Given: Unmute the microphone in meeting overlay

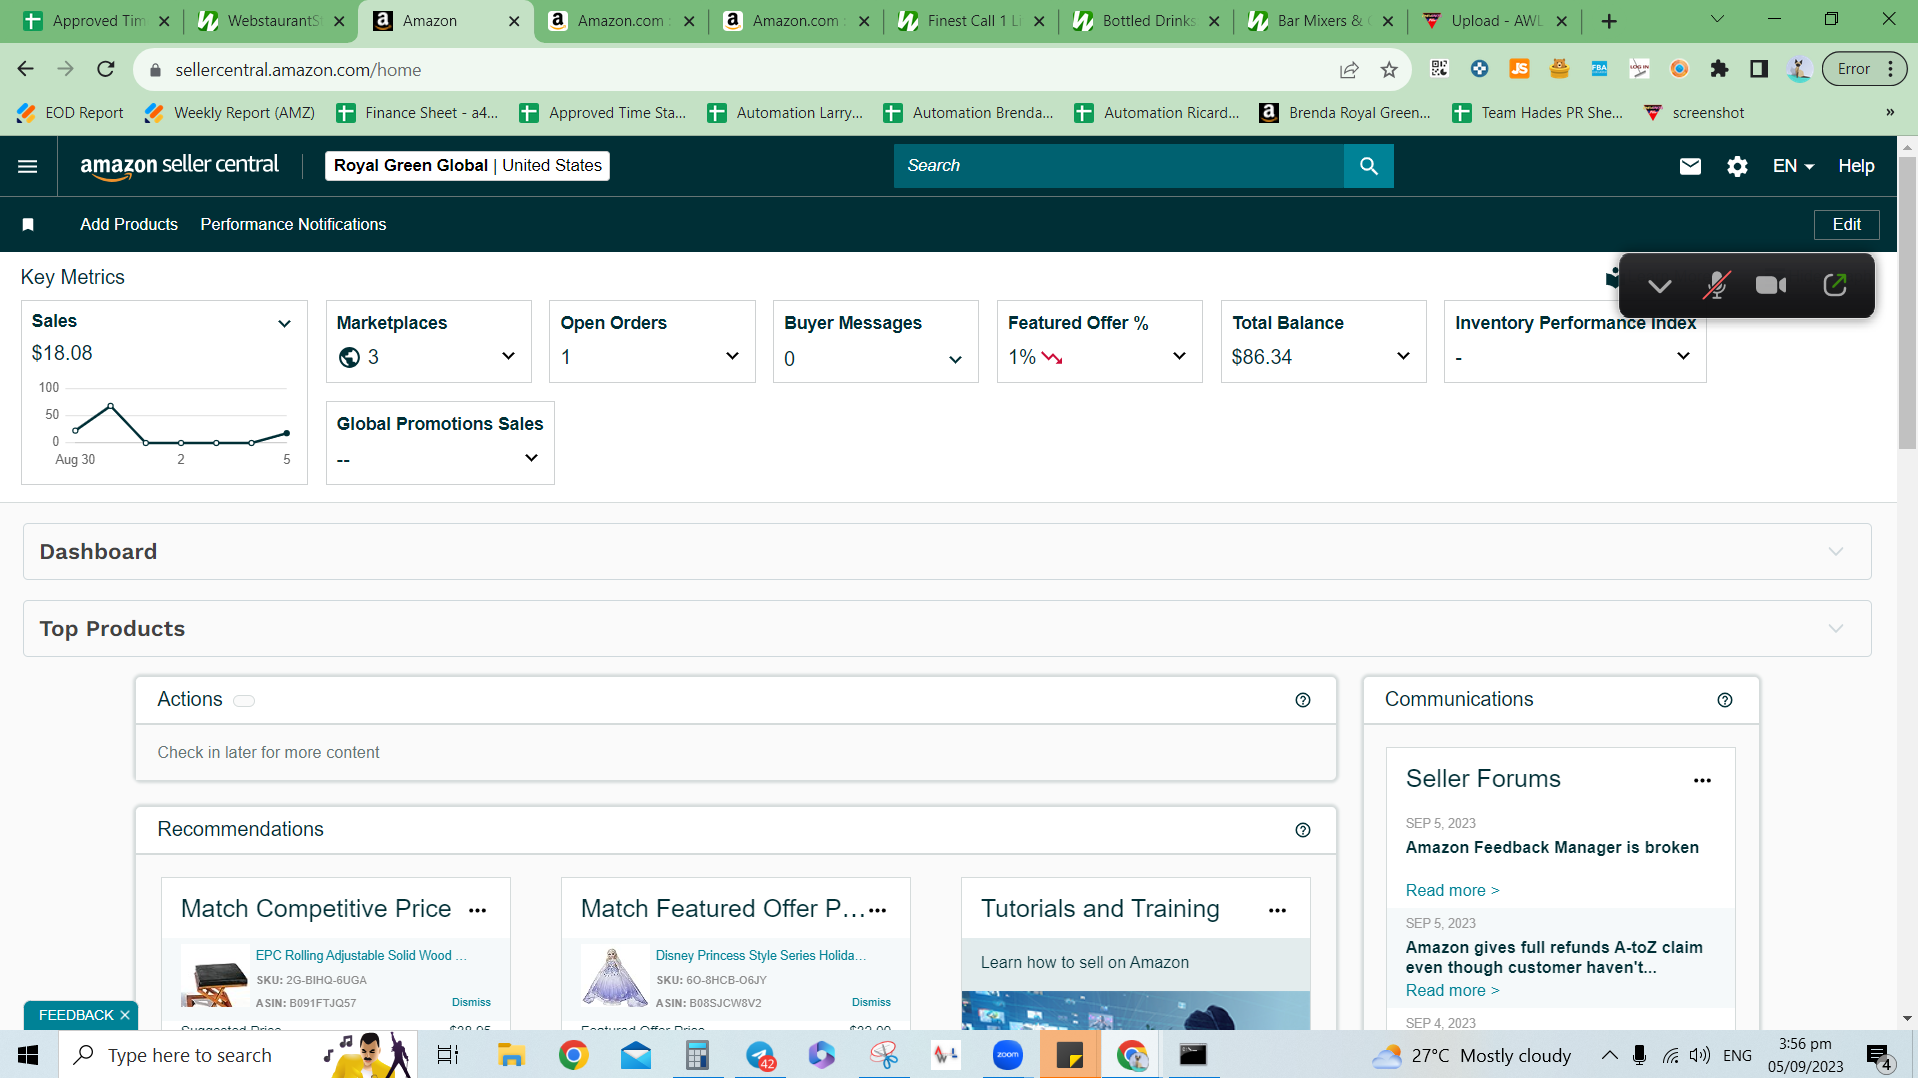Looking at the screenshot, I should 1716,286.
